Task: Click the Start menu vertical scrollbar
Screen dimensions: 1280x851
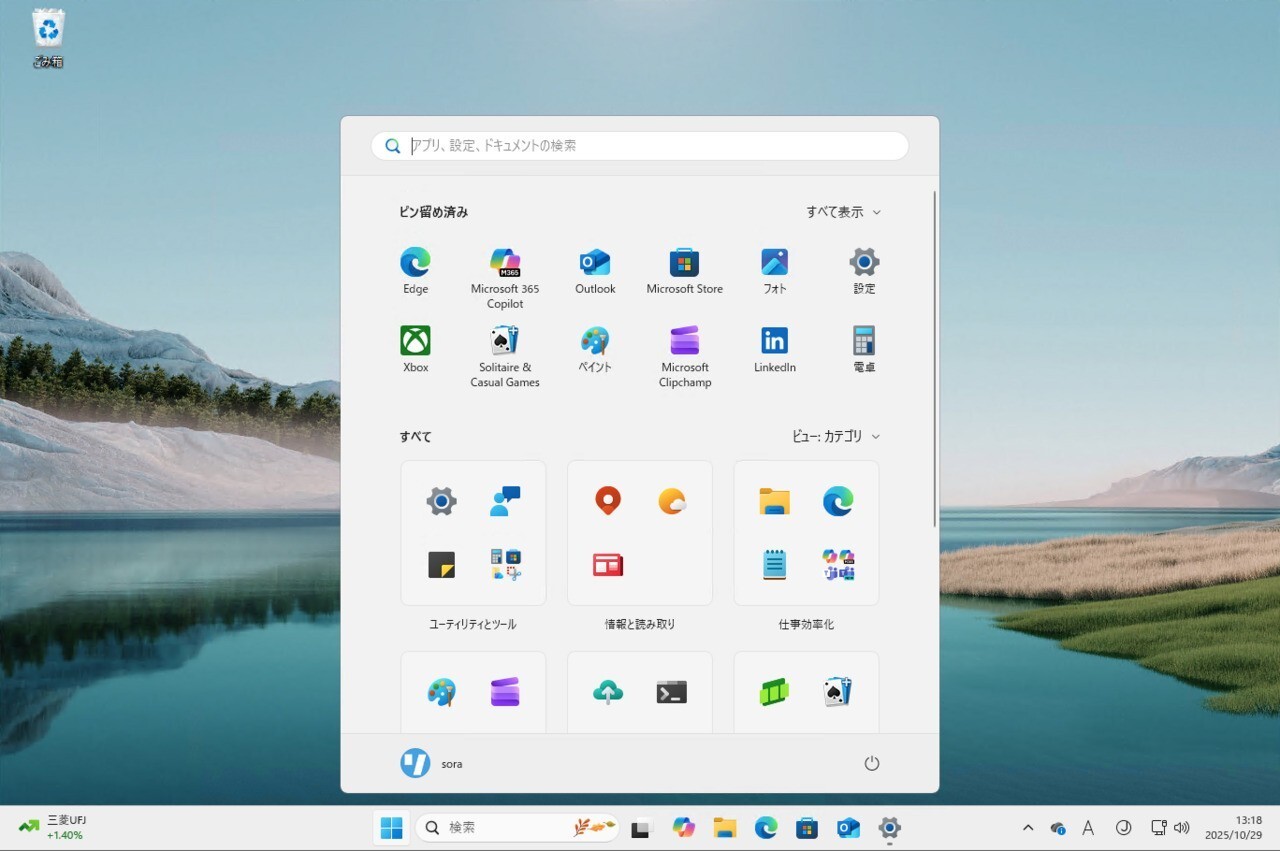Action: tap(935, 360)
